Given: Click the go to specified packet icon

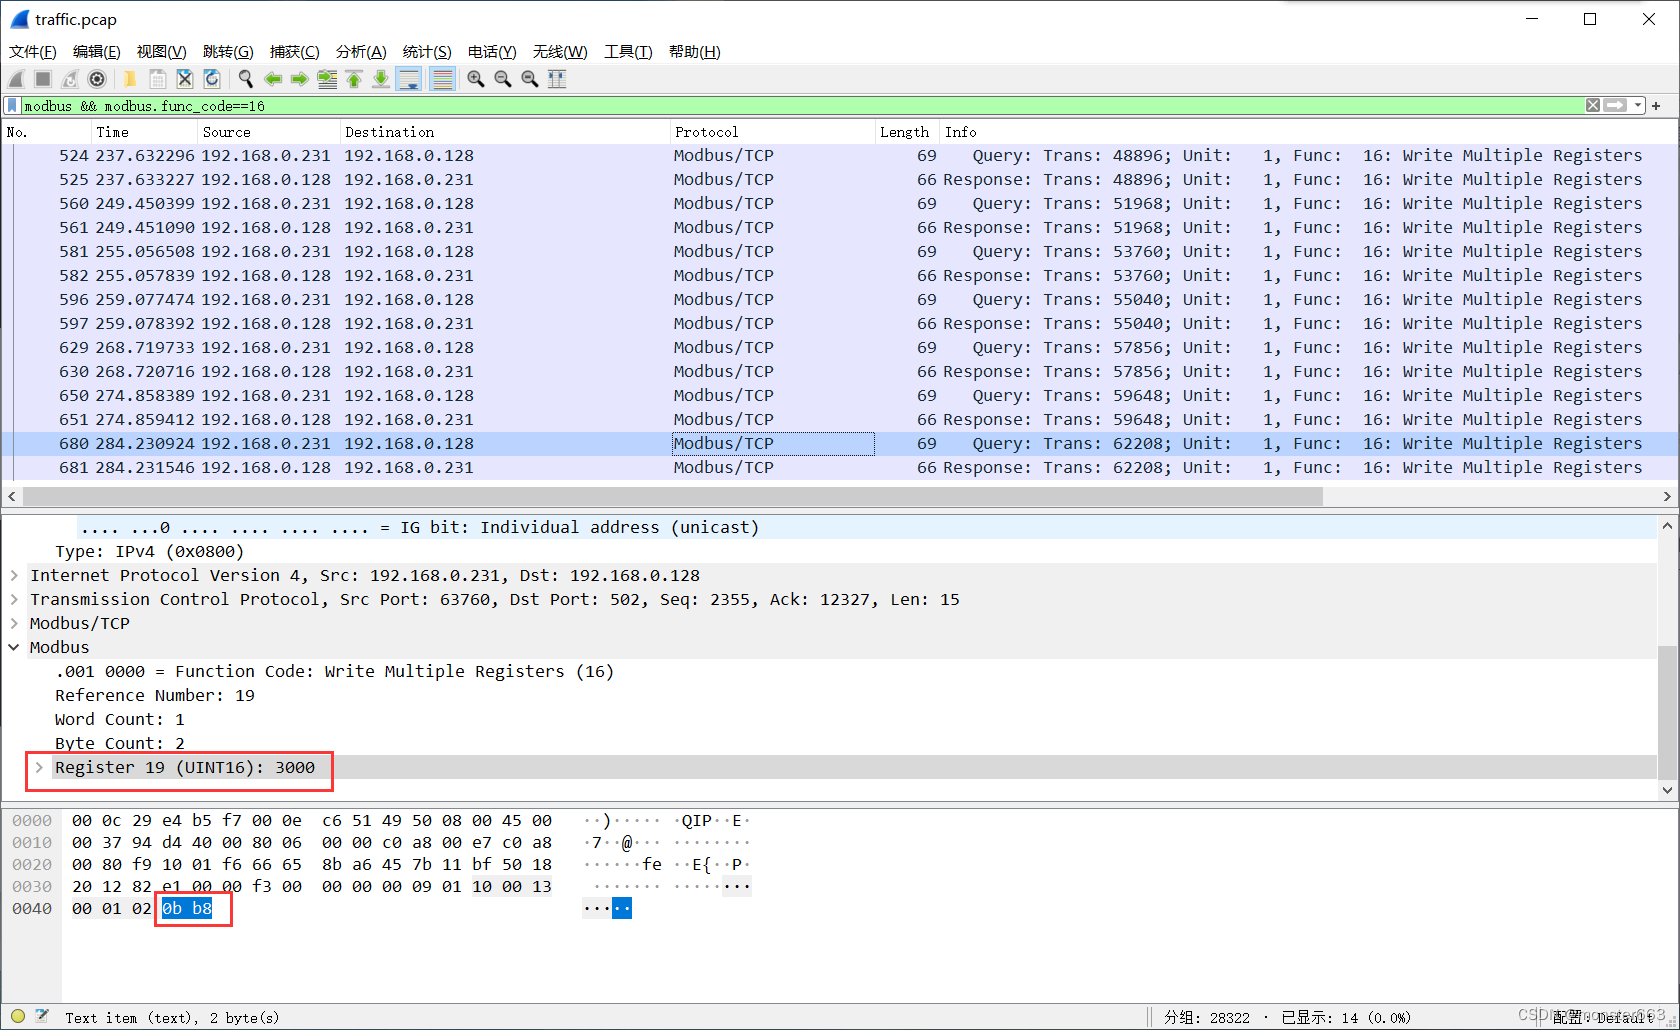Looking at the screenshot, I should (326, 79).
